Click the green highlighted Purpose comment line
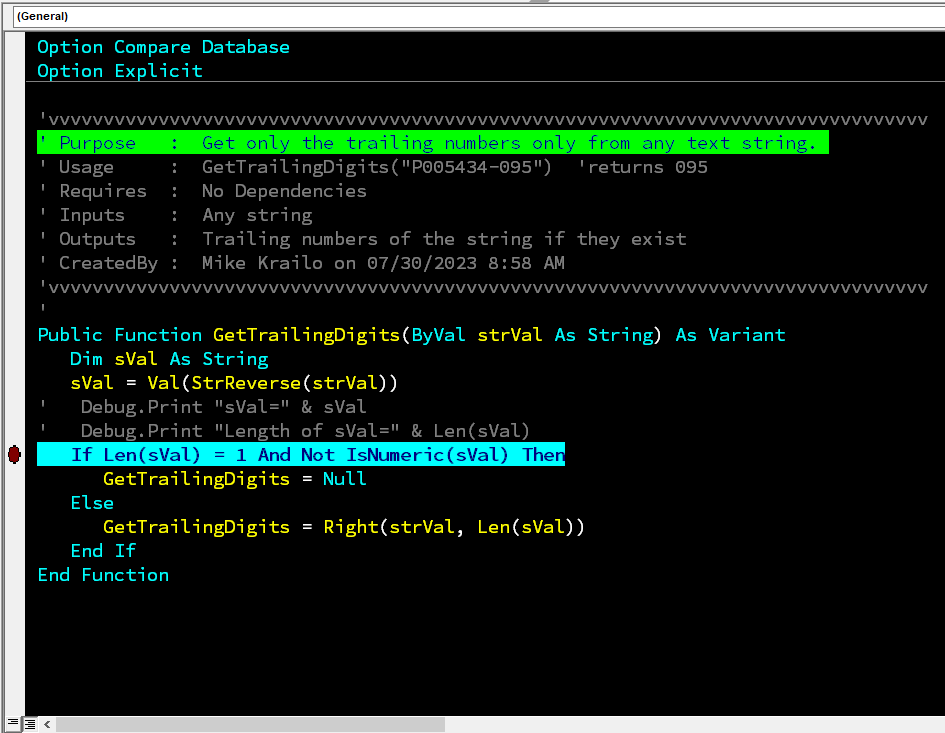 pos(430,143)
